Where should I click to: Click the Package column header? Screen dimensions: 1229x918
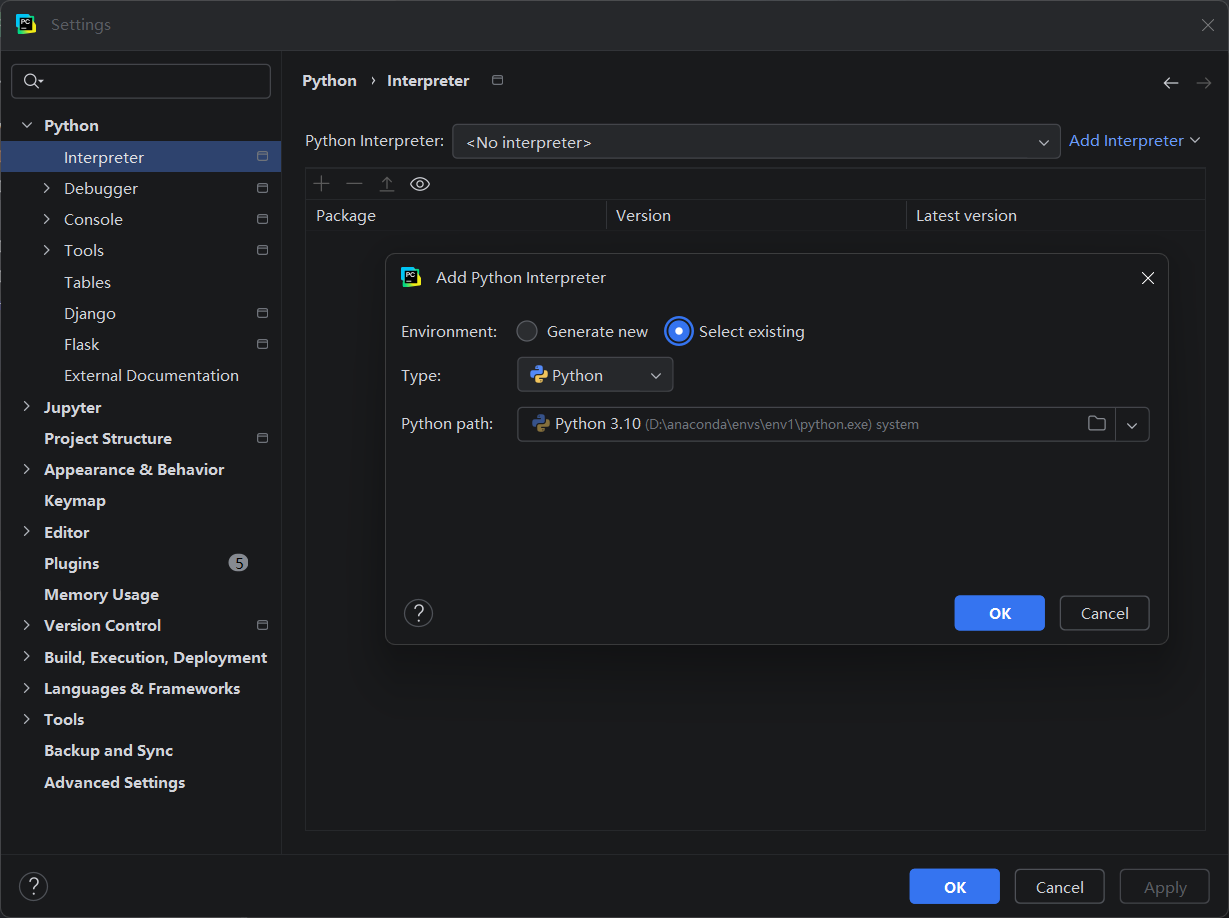coord(456,215)
